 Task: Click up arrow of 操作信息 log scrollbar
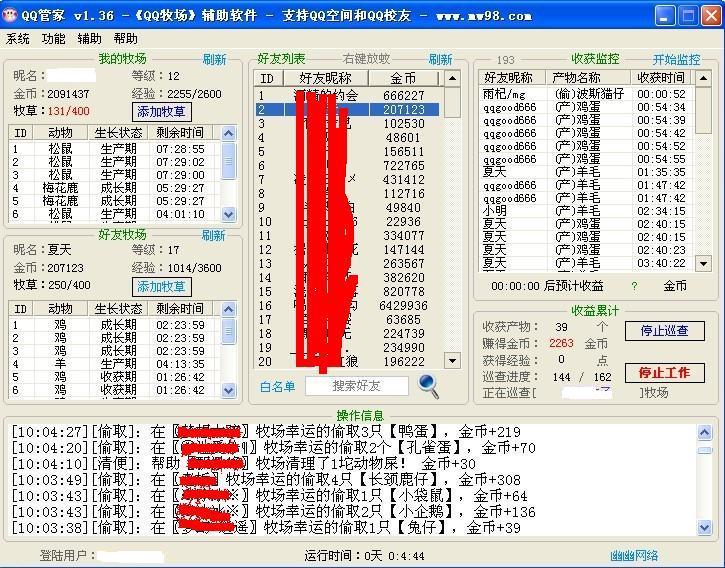[x=705, y=432]
